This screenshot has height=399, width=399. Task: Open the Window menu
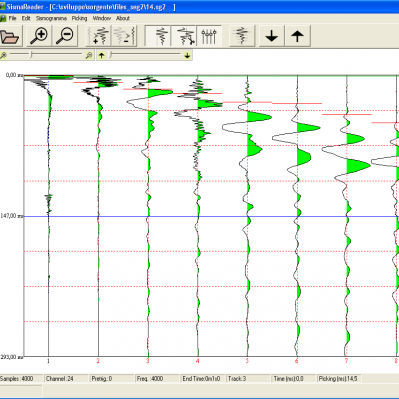point(102,18)
